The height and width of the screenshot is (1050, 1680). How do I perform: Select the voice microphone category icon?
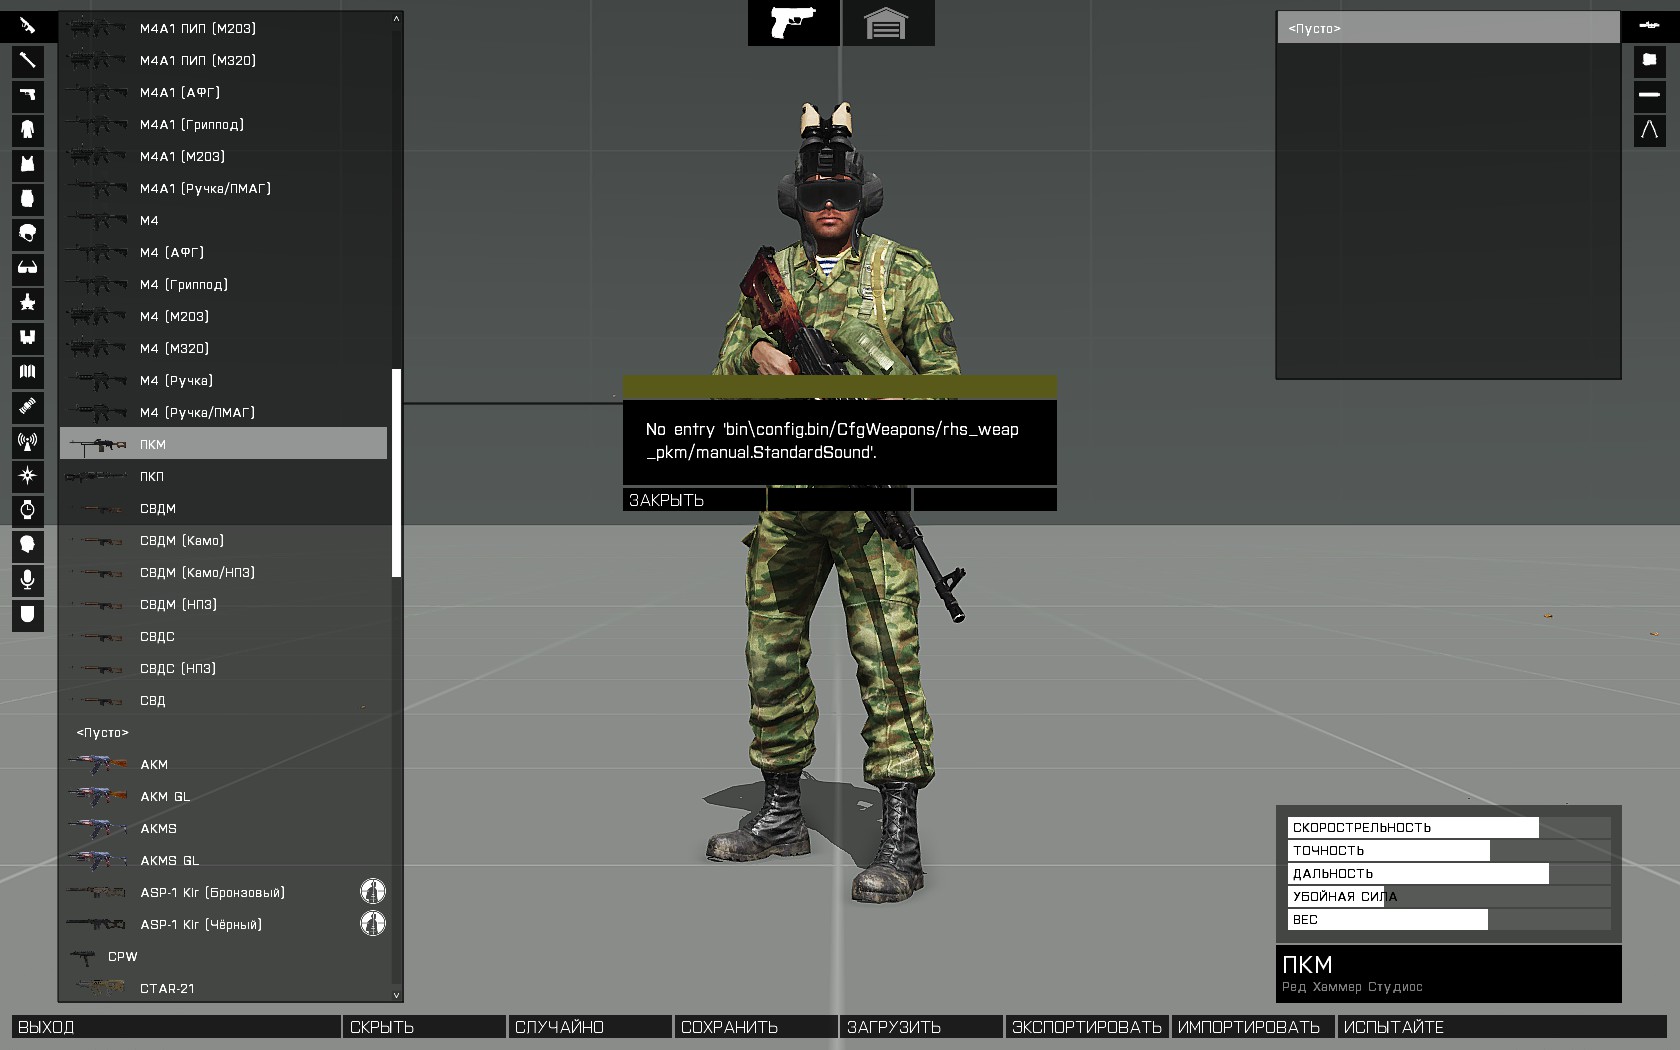pyautogui.click(x=27, y=579)
